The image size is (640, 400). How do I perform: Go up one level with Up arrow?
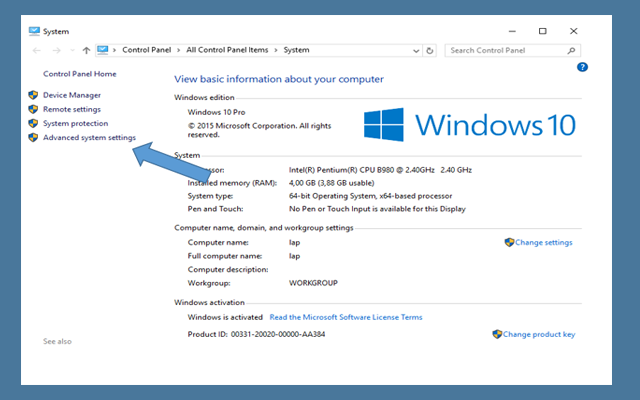pyautogui.click(x=87, y=50)
